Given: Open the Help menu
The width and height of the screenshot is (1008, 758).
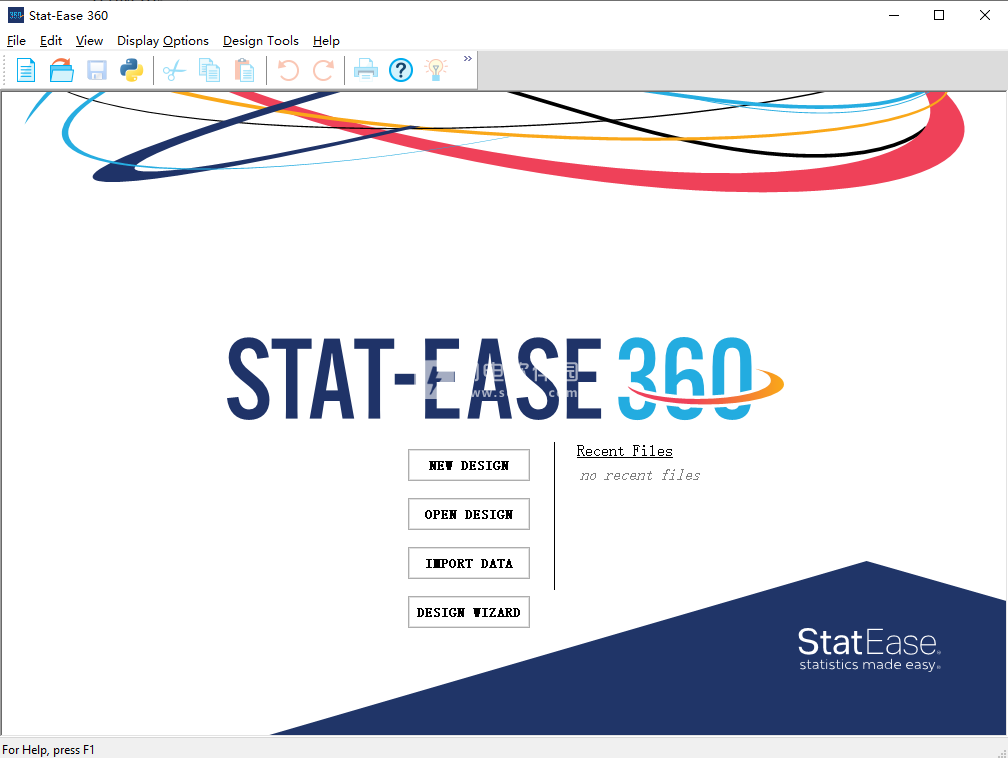Looking at the screenshot, I should [x=326, y=41].
